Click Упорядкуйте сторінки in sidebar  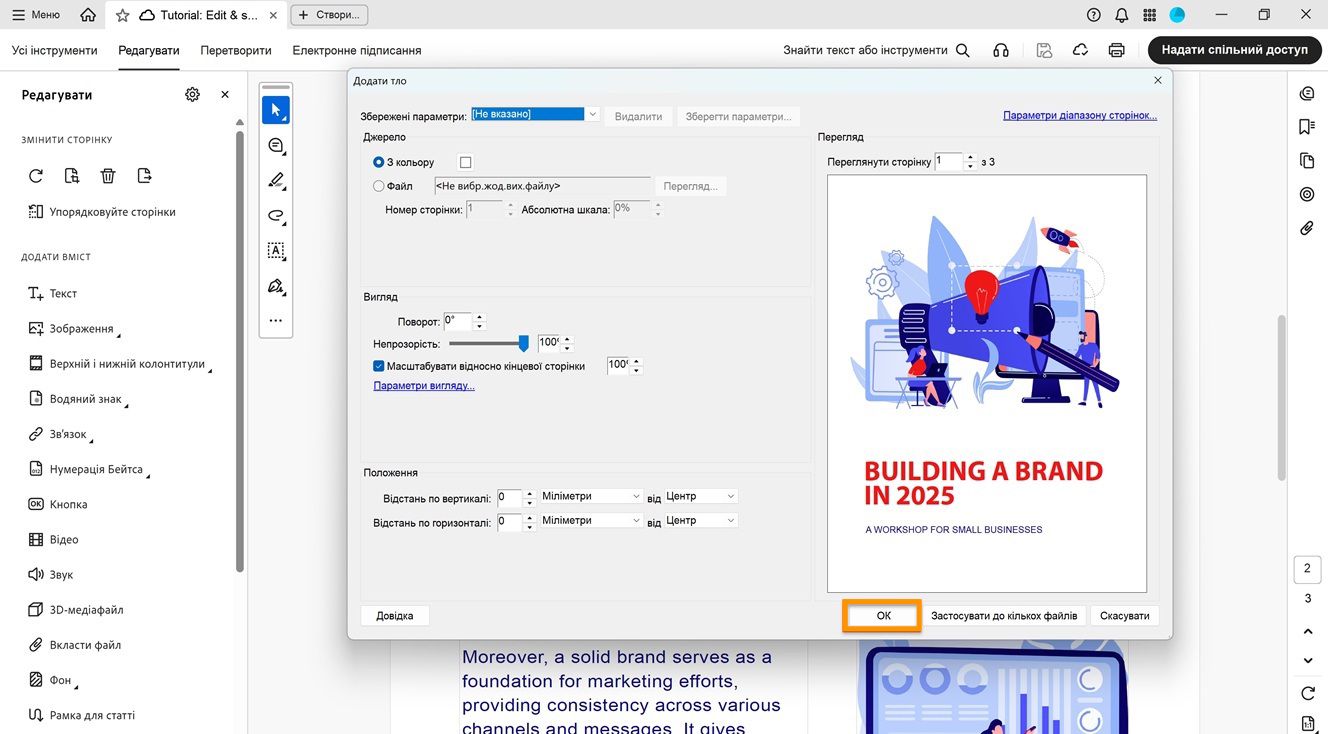[x=101, y=212]
